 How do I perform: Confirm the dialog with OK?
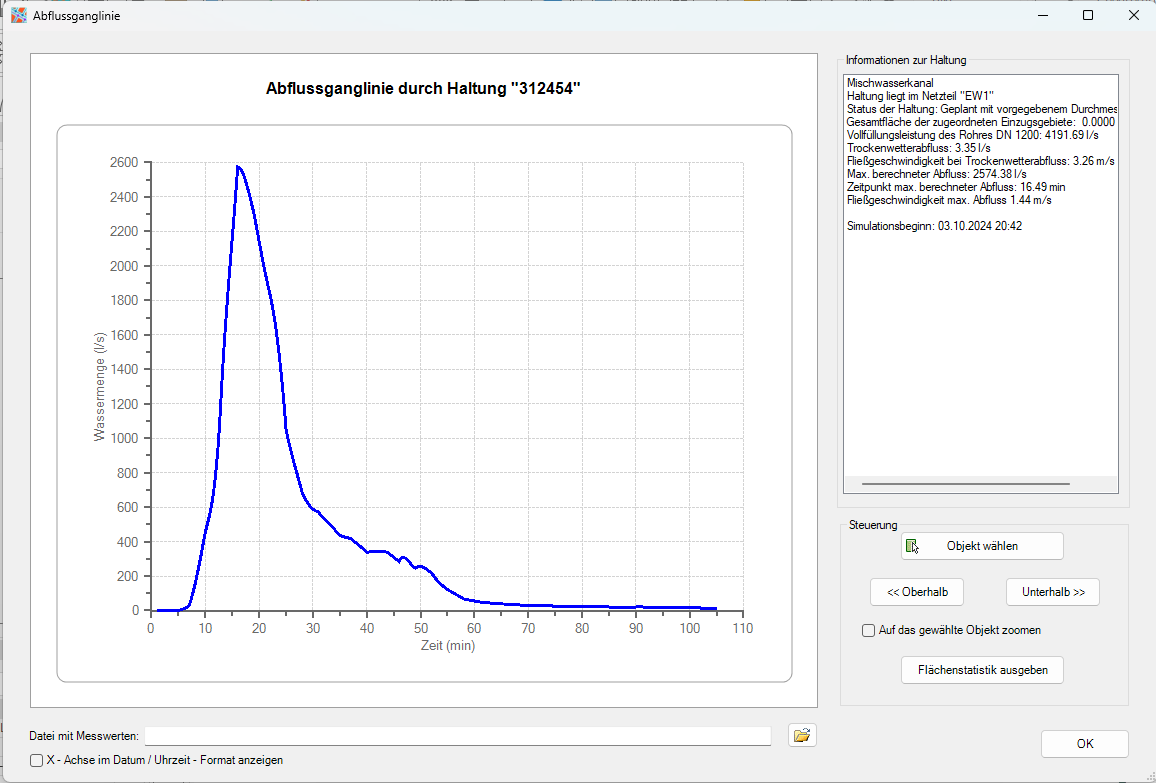click(1084, 744)
